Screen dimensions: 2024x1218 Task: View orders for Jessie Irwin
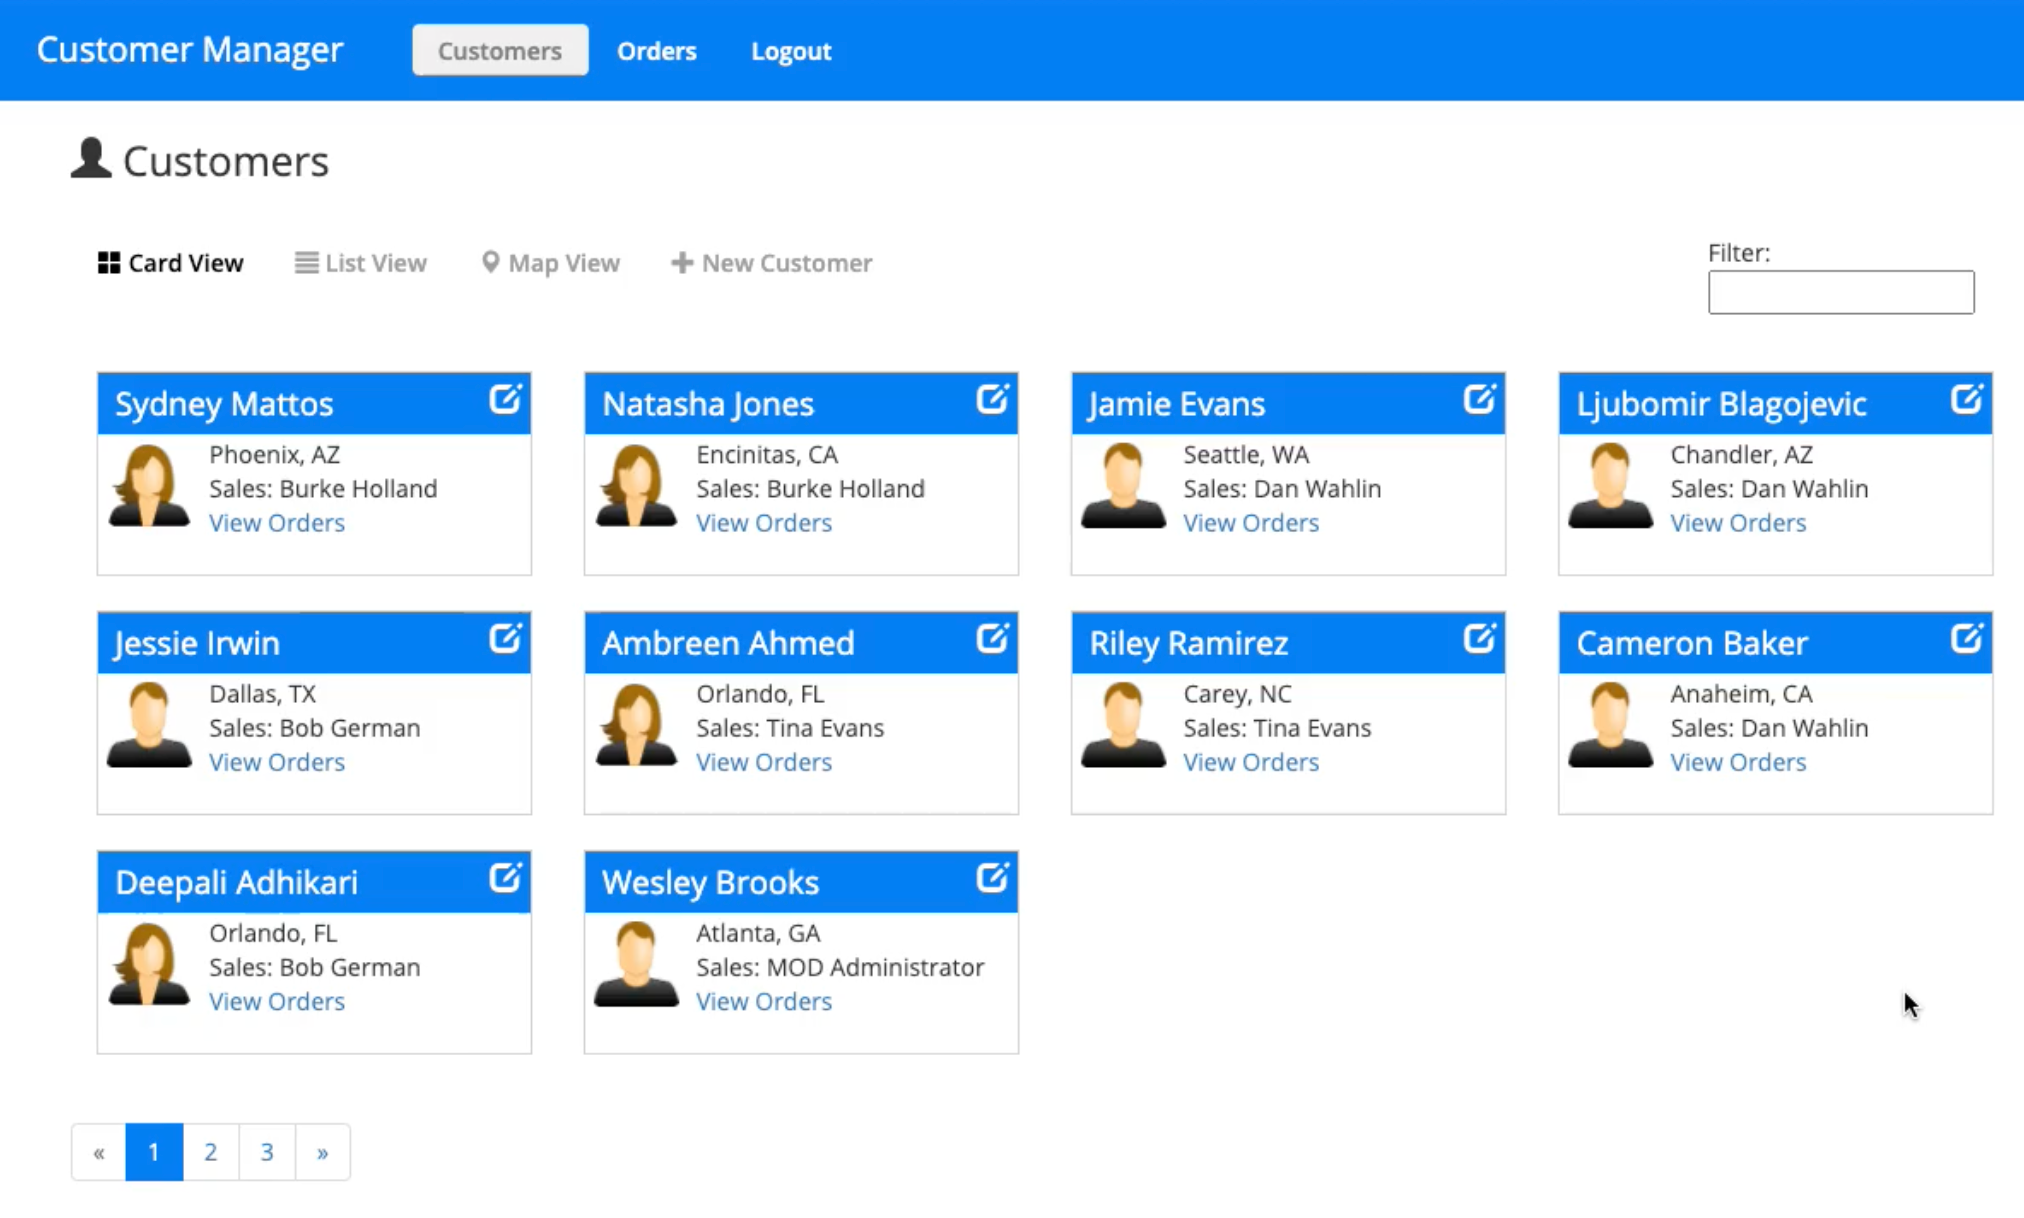[x=275, y=762]
